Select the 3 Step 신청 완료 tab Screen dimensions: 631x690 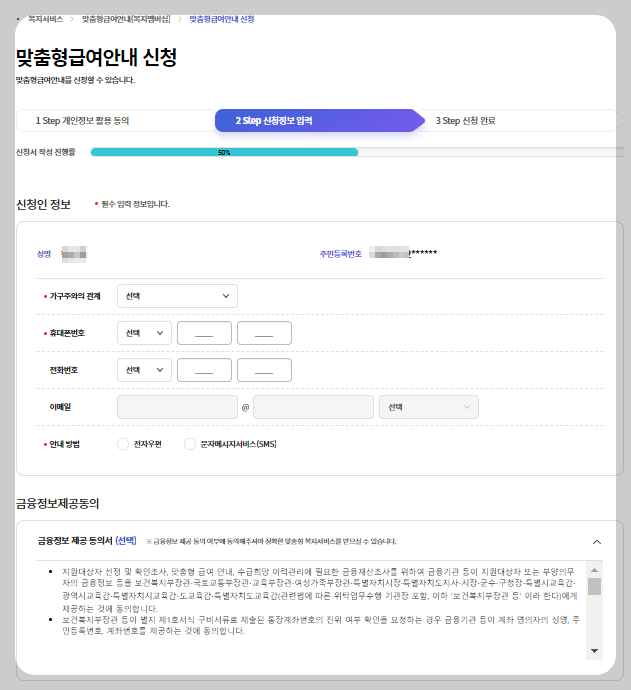pos(519,121)
